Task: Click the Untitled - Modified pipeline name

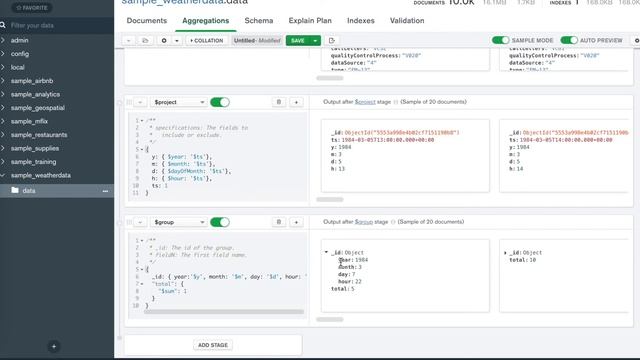Action: pos(257,40)
